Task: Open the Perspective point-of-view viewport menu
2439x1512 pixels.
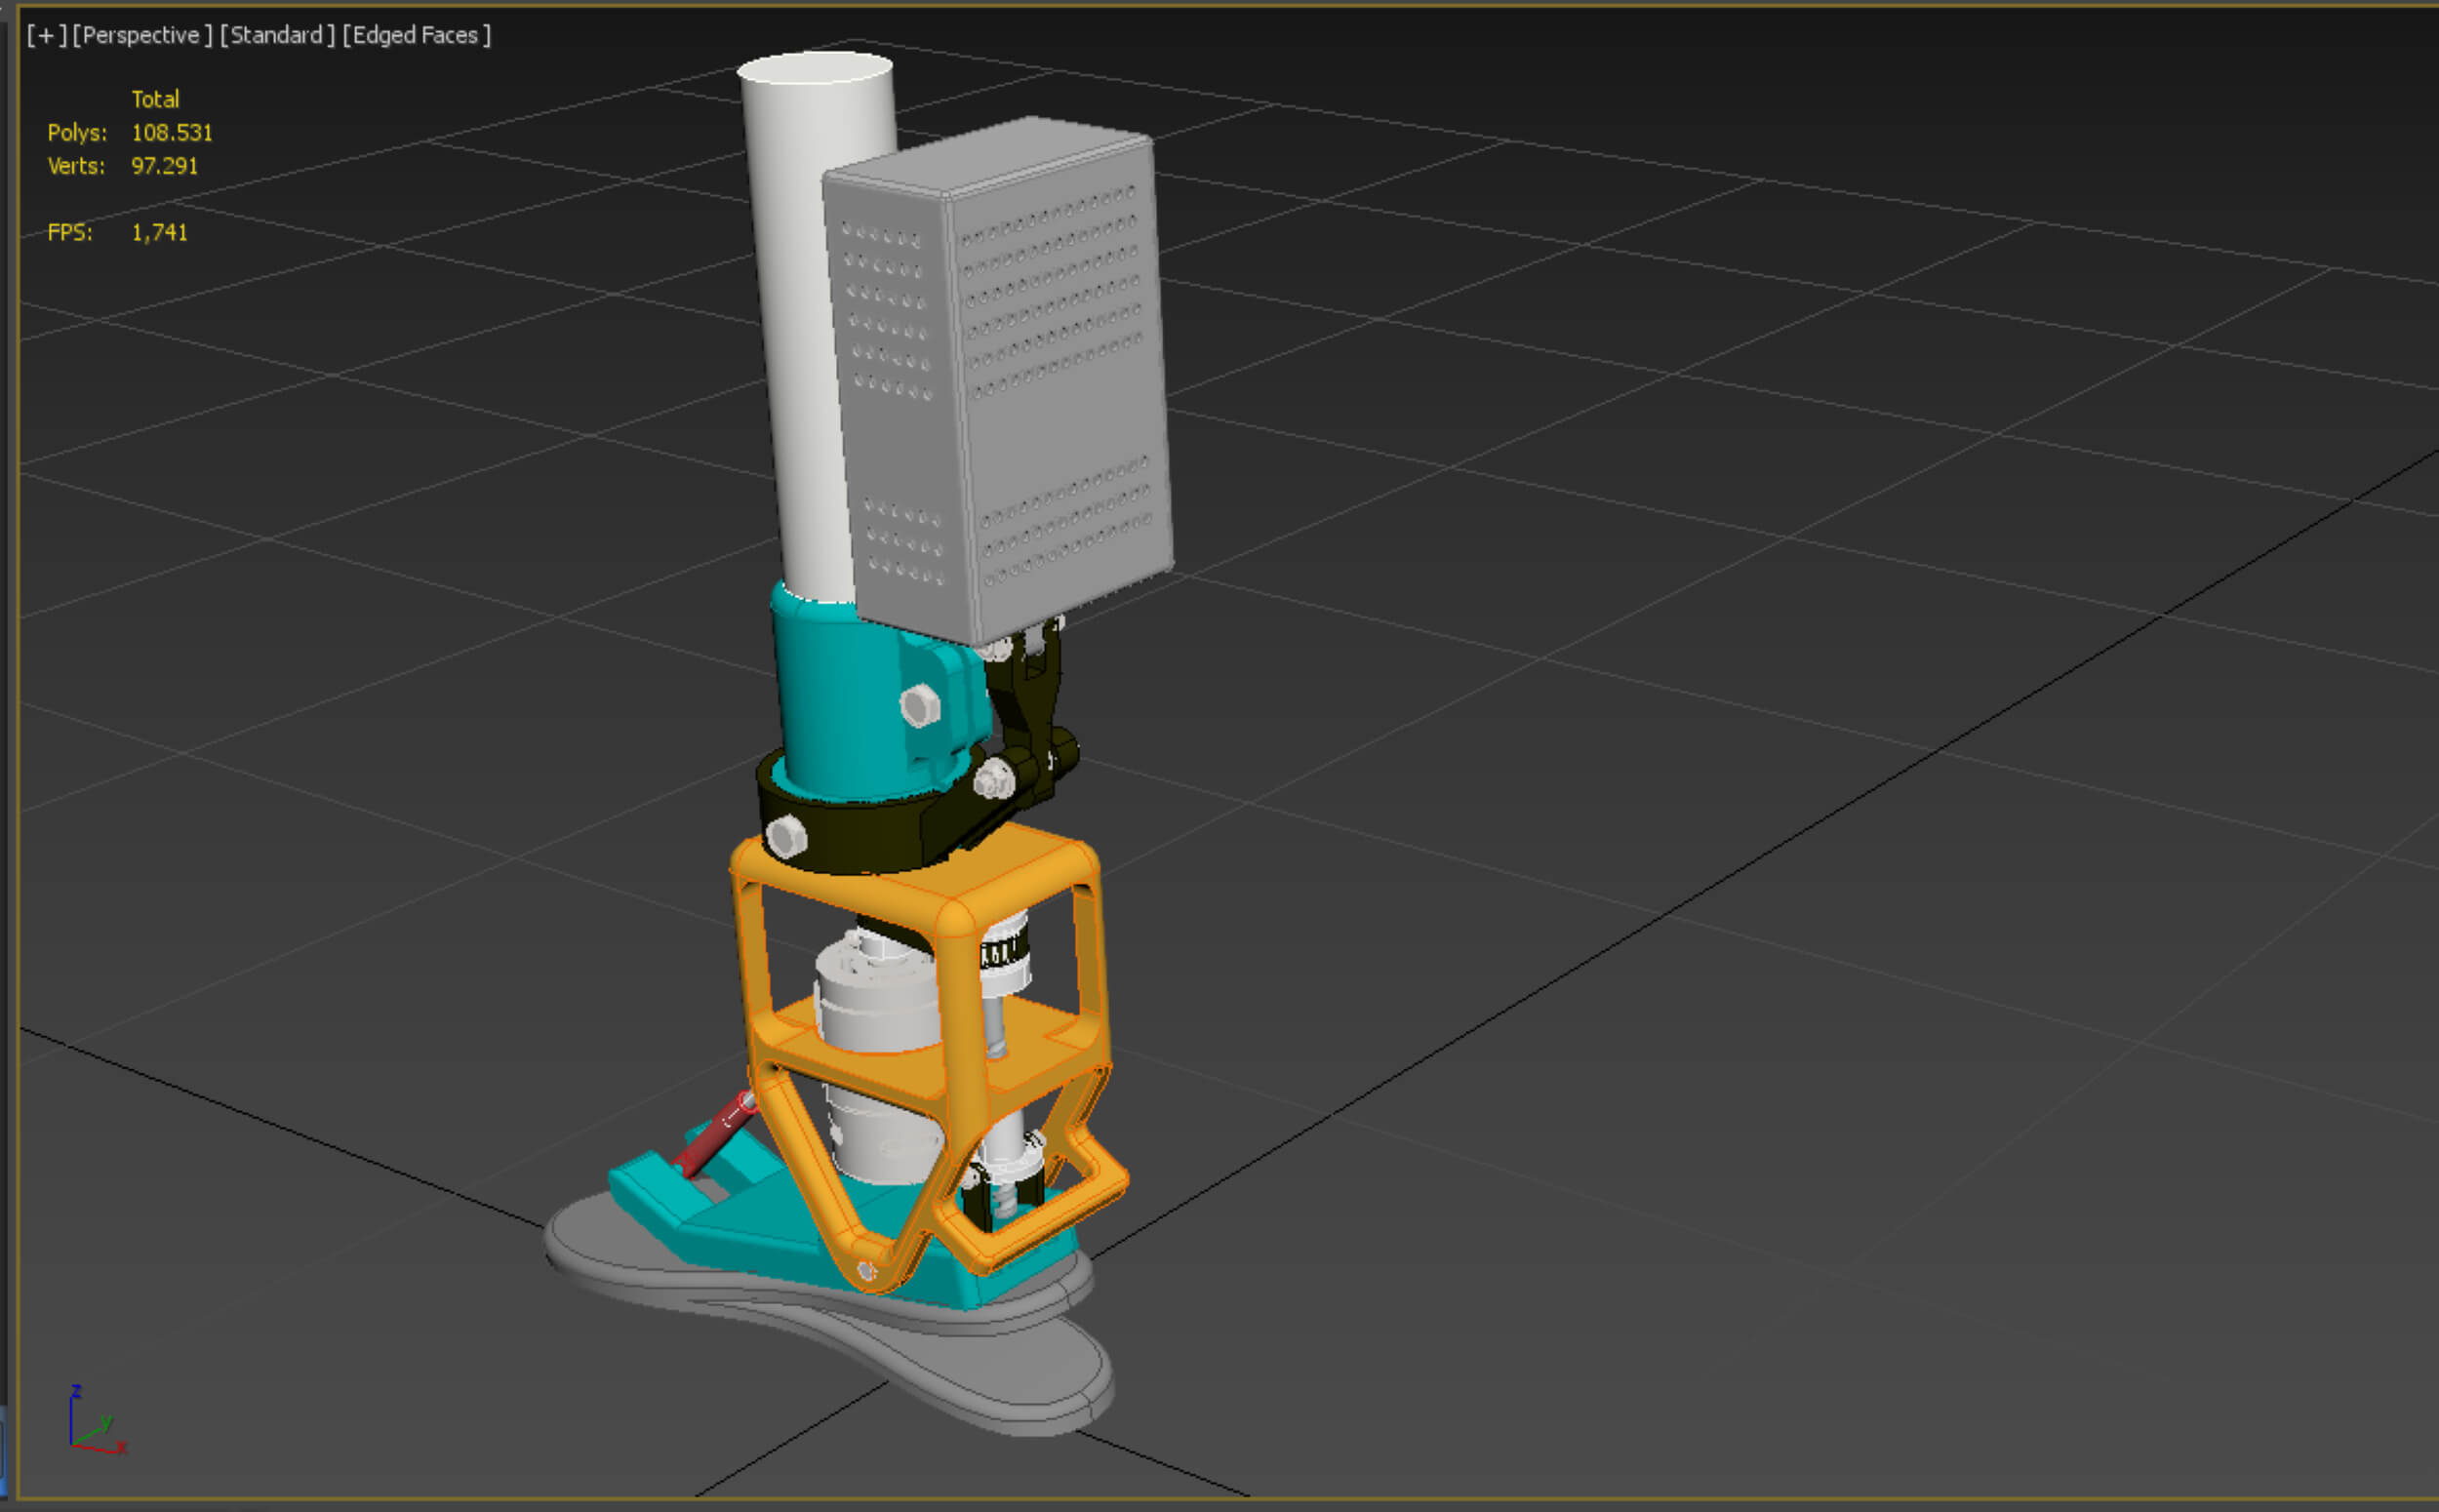Action: pyautogui.click(x=142, y=35)
